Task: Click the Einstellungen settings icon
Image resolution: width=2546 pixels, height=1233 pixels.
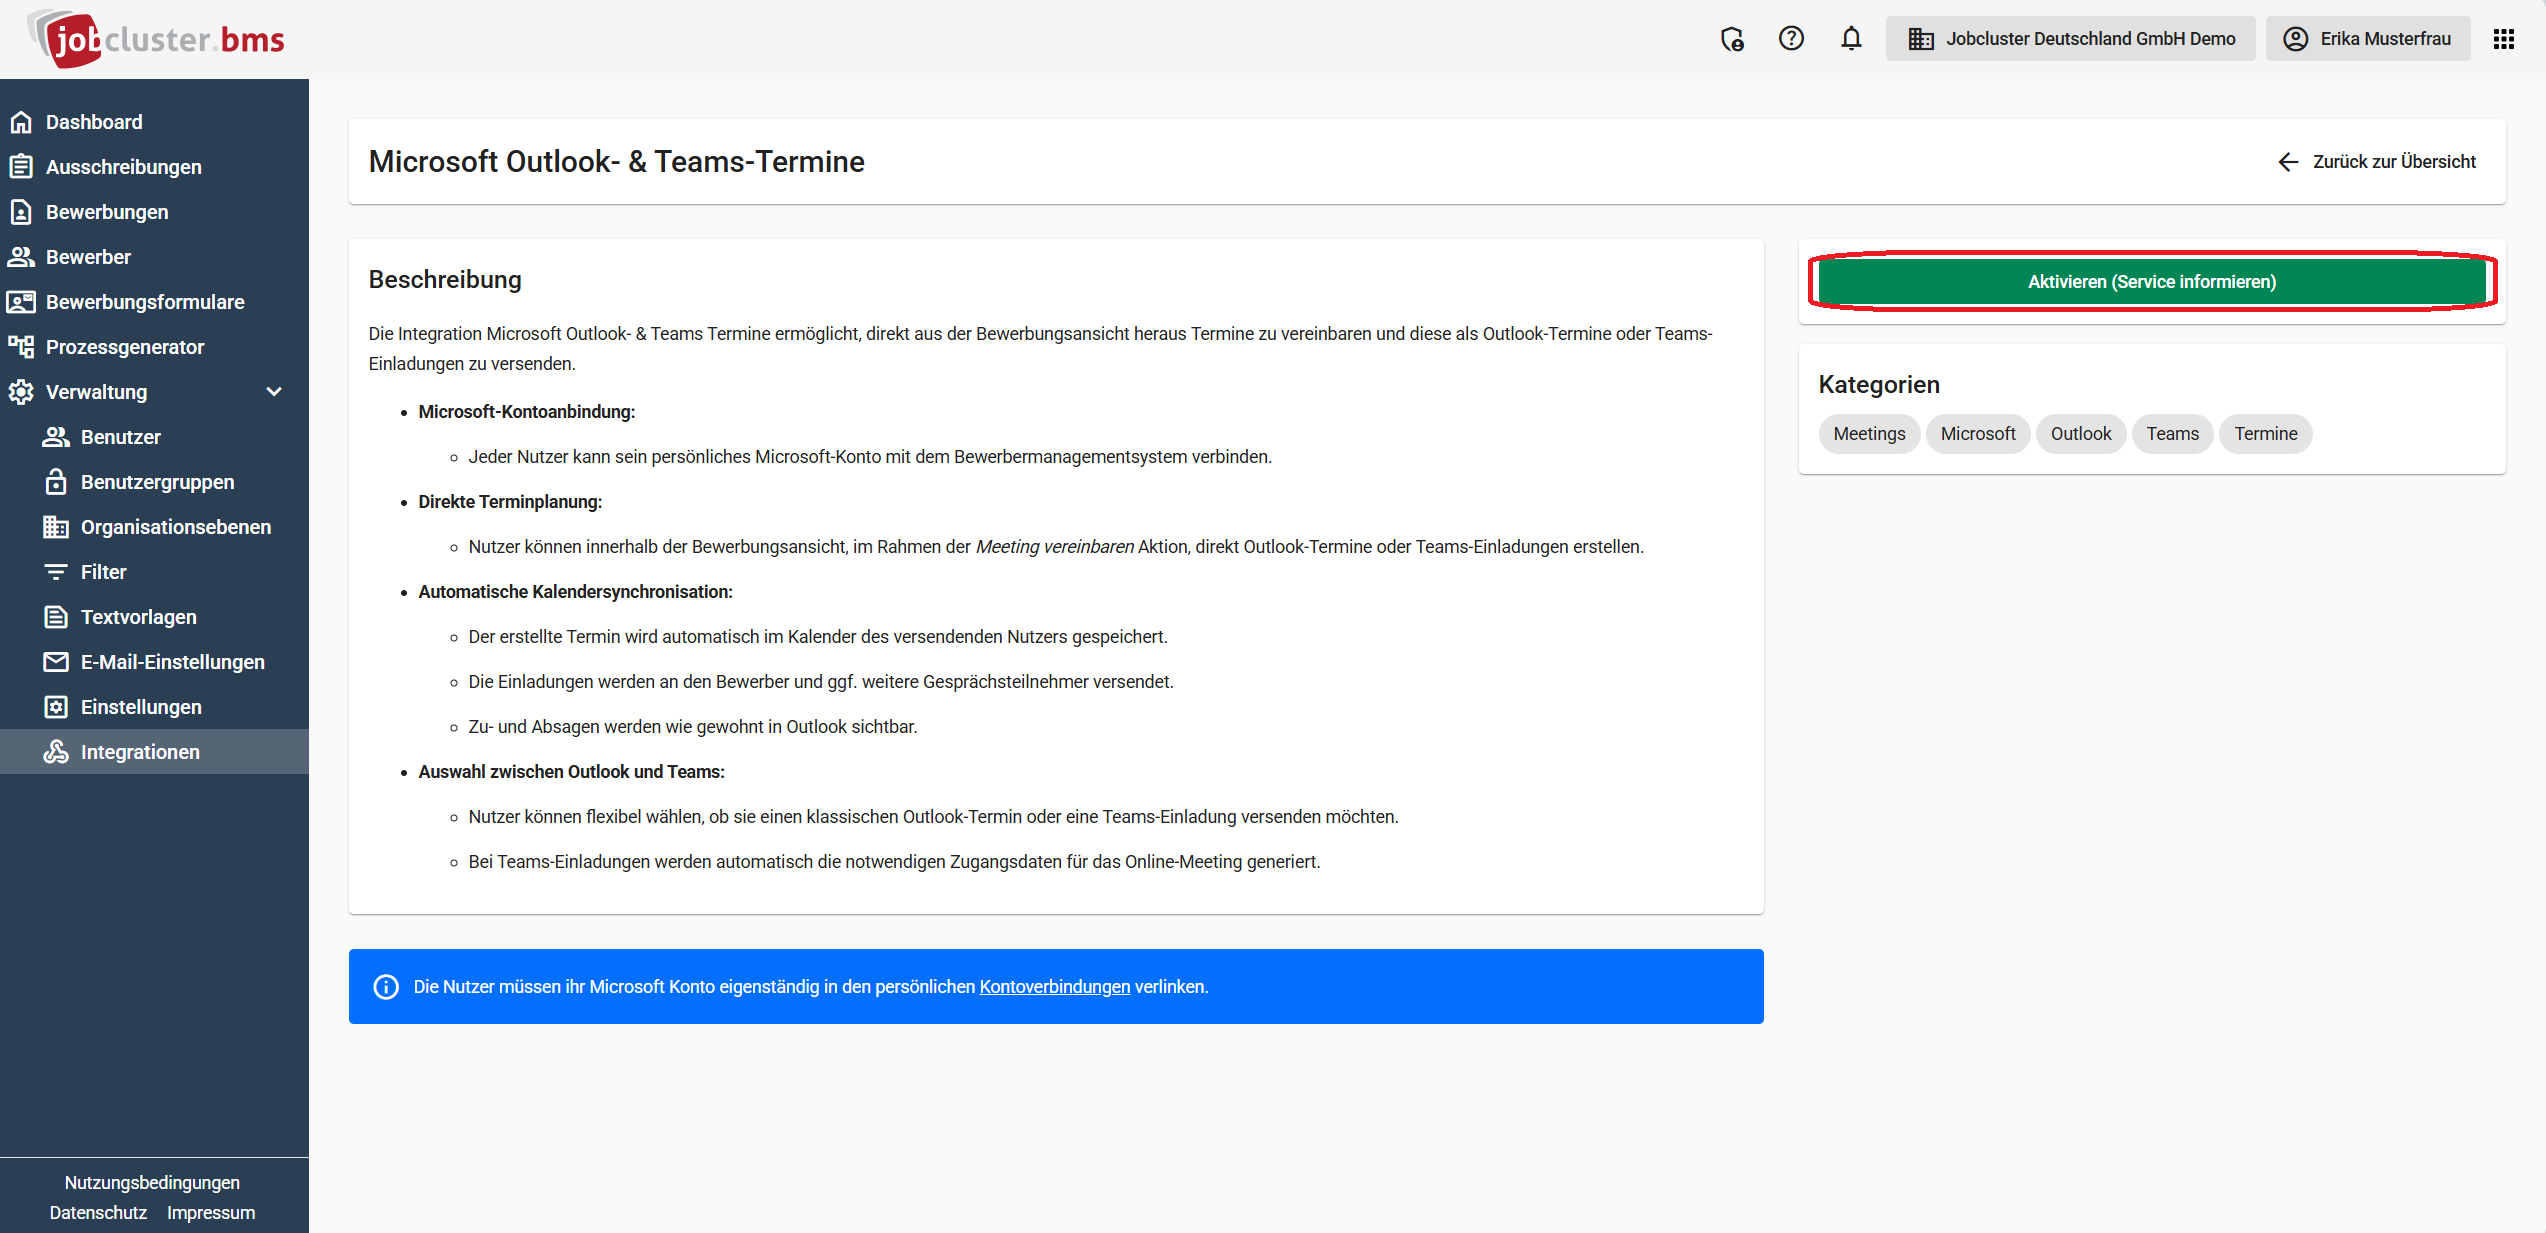Action: [x=56, y=707]
